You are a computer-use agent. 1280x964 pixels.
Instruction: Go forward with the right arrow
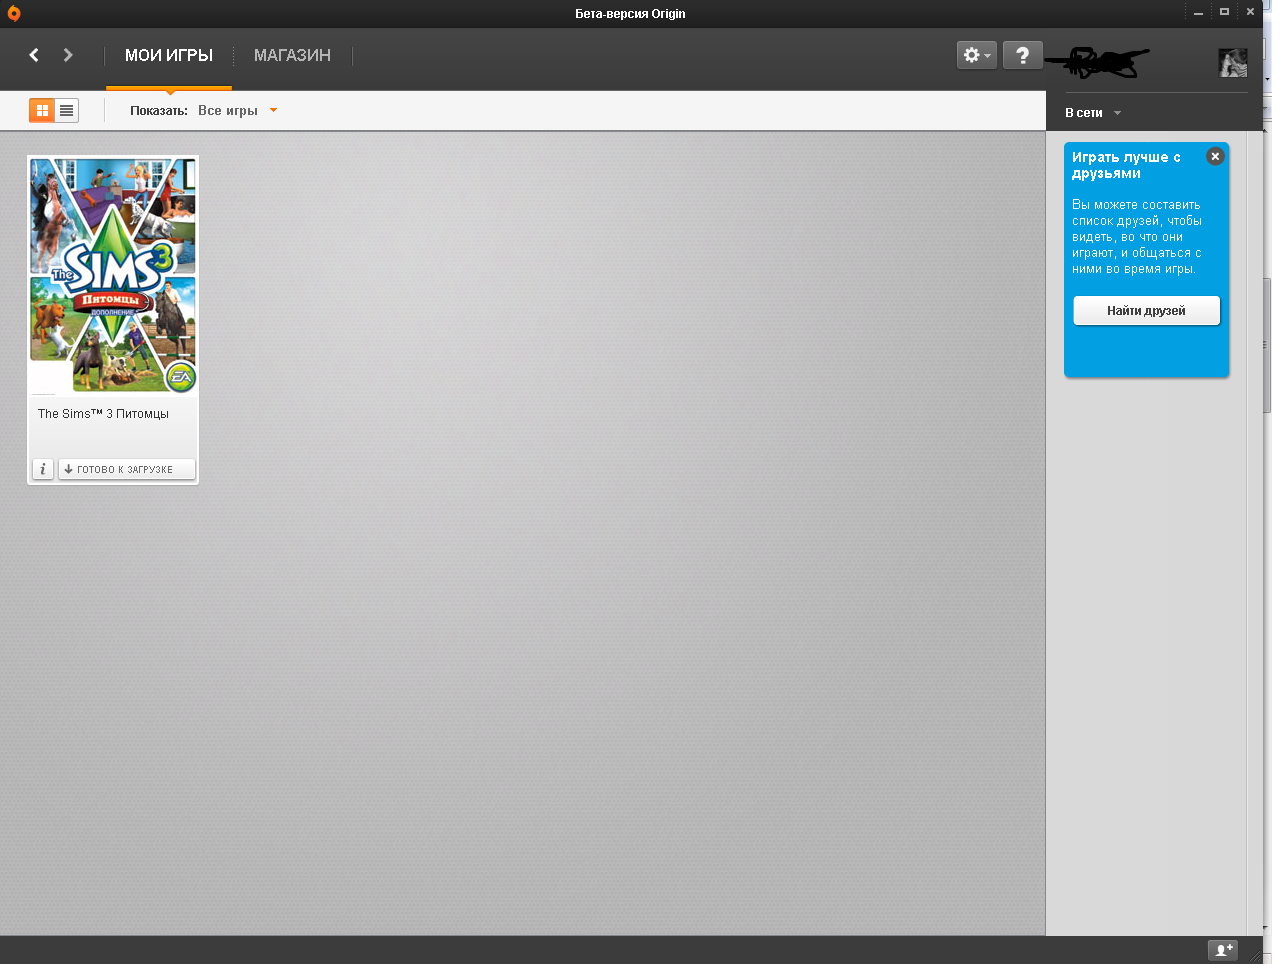pyautogui.click(x=68, y=55)
